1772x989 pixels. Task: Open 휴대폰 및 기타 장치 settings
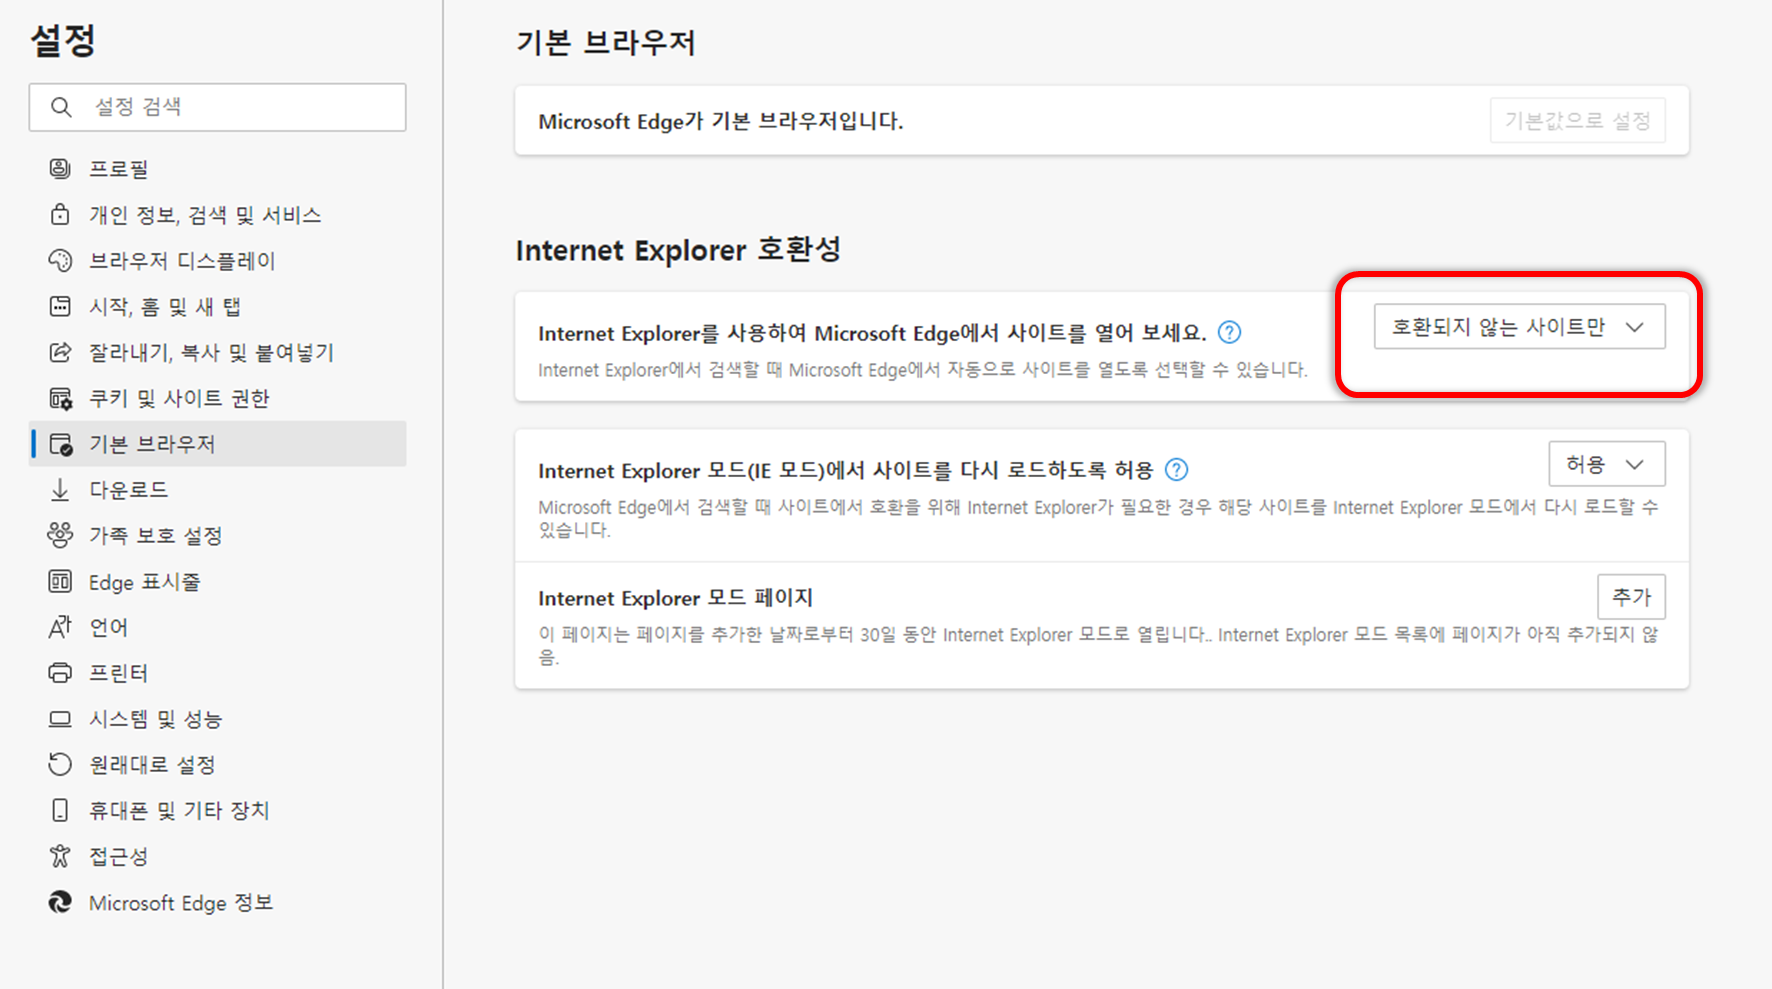[x=218, y=810]
